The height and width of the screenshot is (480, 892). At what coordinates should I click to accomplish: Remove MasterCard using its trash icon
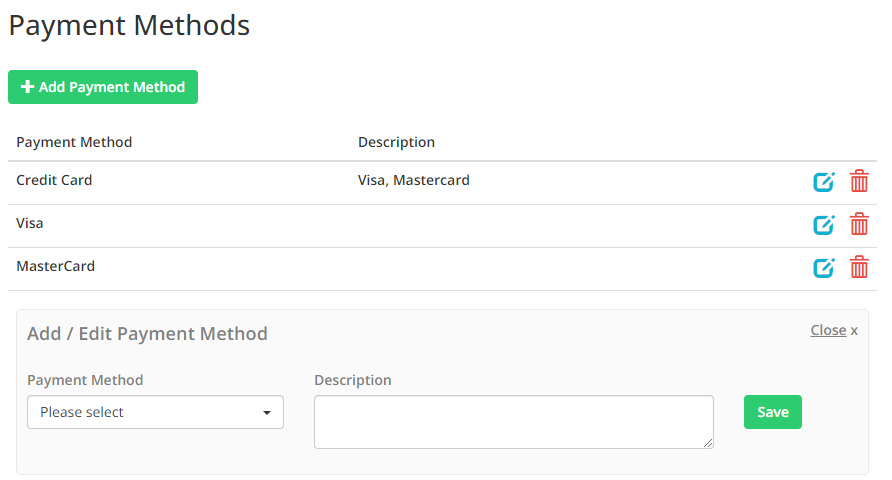(859, 268)
